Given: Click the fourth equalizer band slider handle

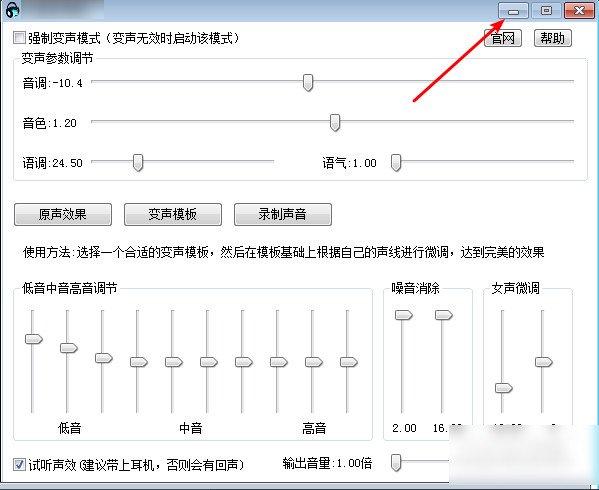Looking at the screenshot, I should tap(139, 362).
